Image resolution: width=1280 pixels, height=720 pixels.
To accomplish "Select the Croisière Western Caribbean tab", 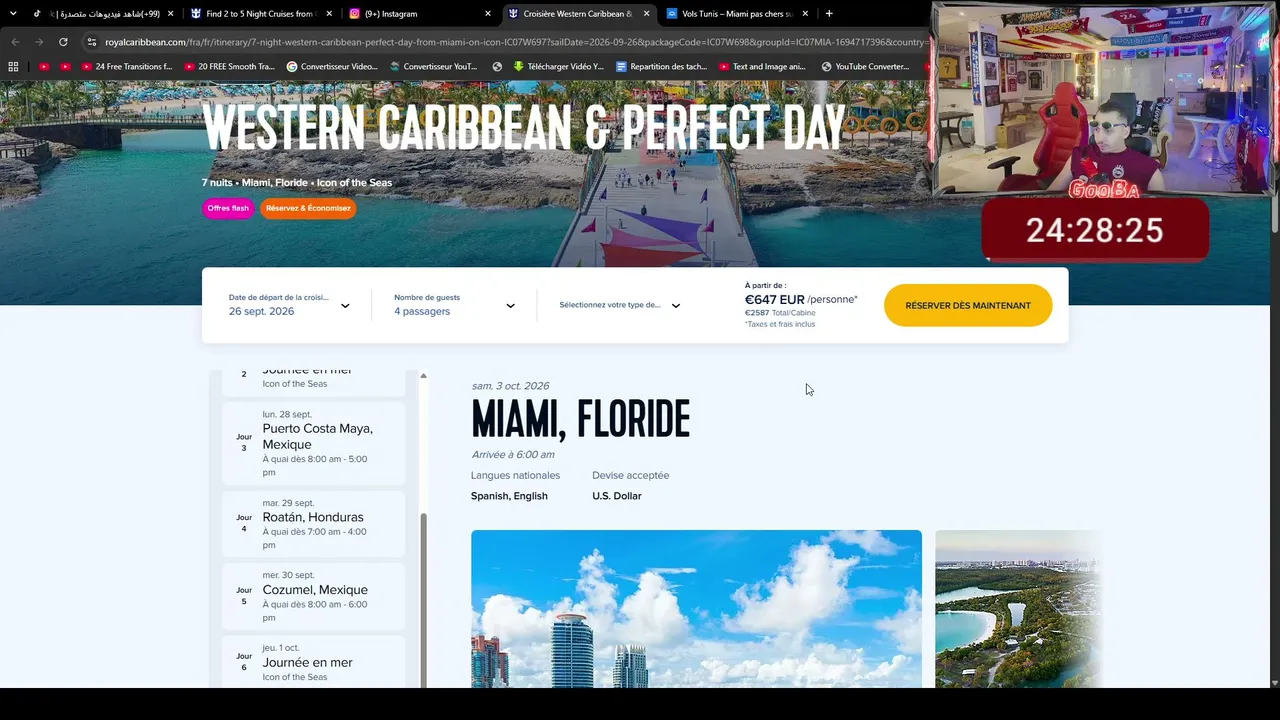I will point(577,14).
